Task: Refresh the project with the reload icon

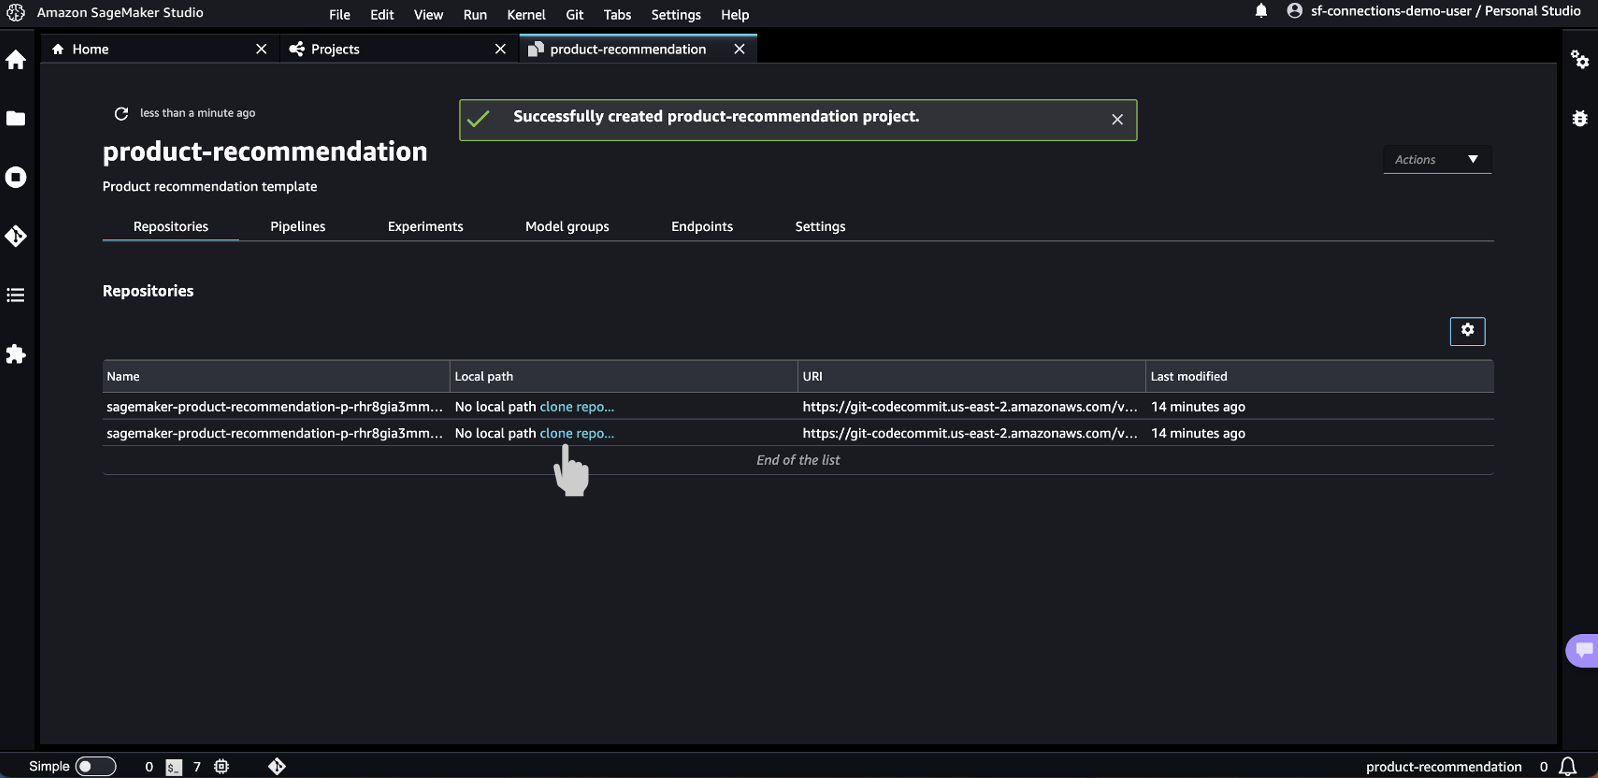Action: click(121, 114)
